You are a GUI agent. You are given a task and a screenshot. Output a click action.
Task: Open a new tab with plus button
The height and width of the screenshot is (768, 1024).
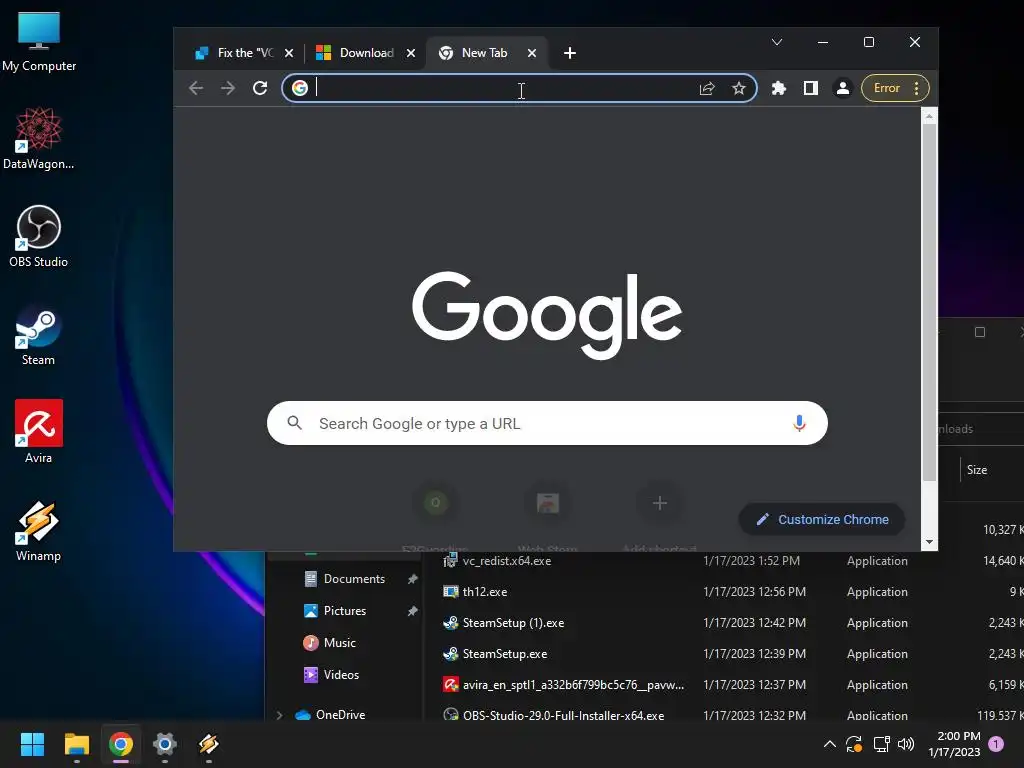point(569,53)
